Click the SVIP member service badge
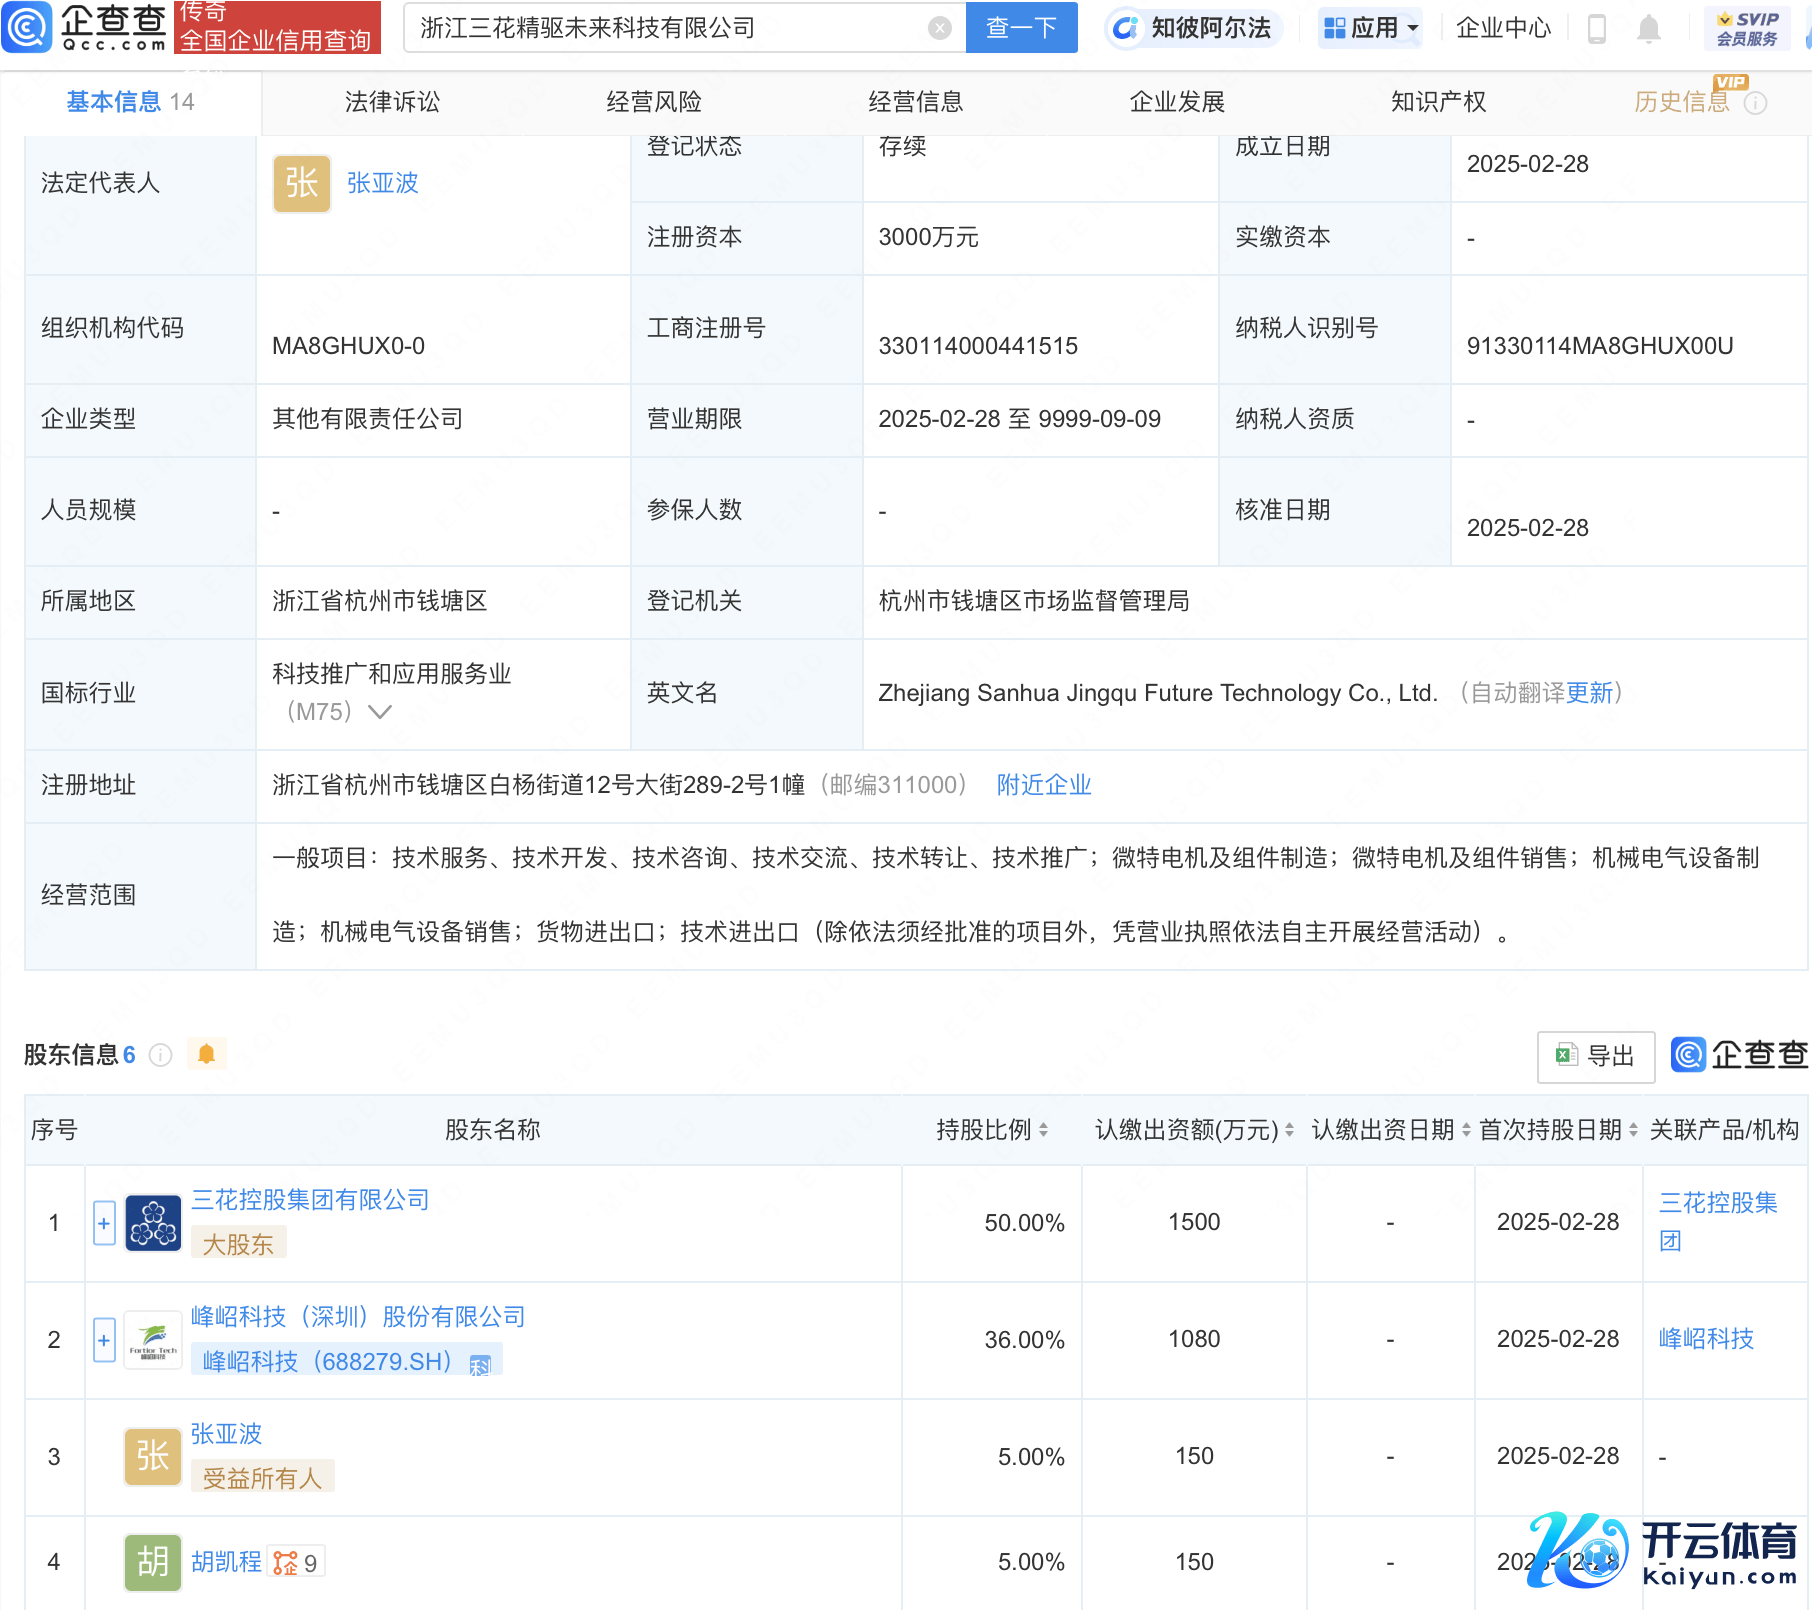1812x1610 pixels. [1747, 28]
